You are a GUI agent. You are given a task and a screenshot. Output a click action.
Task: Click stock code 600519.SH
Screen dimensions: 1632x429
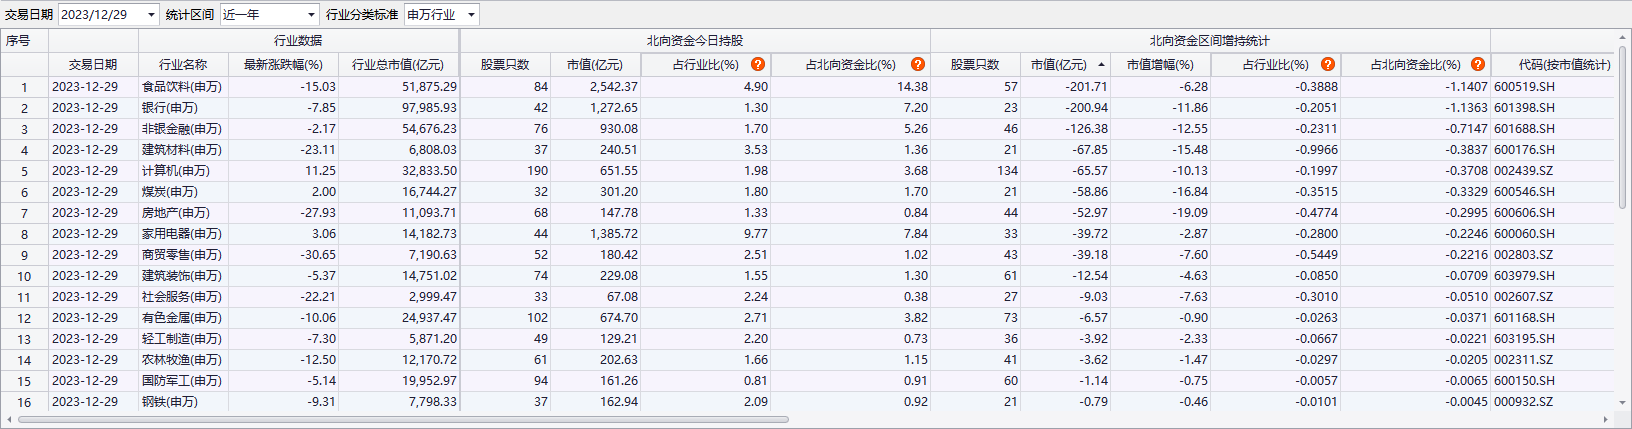(x=1524, y=87)
